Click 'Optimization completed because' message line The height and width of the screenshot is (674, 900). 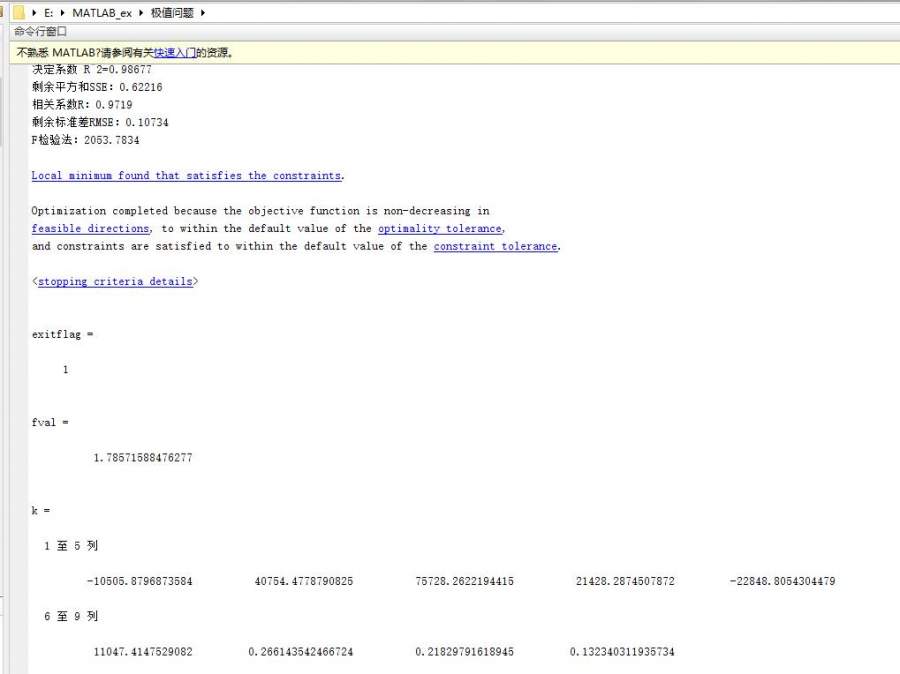click(x=261, y=211)
